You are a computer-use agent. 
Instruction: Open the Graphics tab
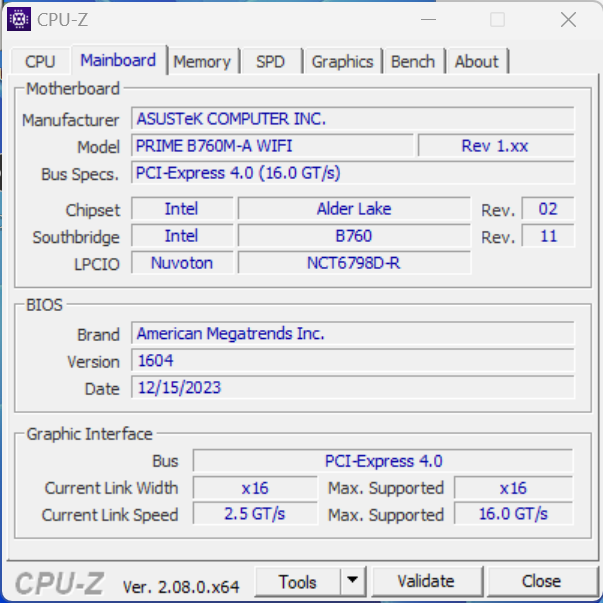[x=342, y=62]
